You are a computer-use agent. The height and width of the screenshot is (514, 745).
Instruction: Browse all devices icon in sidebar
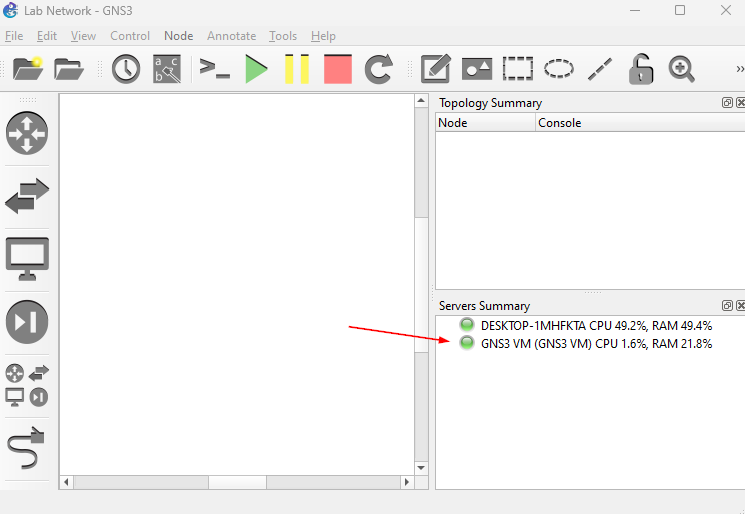pos(27,385)
